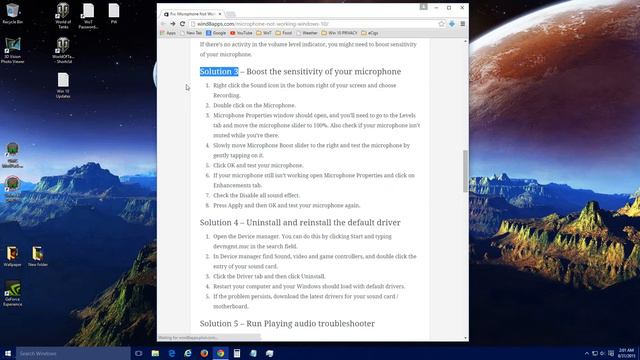
Task: Select the GeForce Experience desktop icon
Action: tap(12, 293)
